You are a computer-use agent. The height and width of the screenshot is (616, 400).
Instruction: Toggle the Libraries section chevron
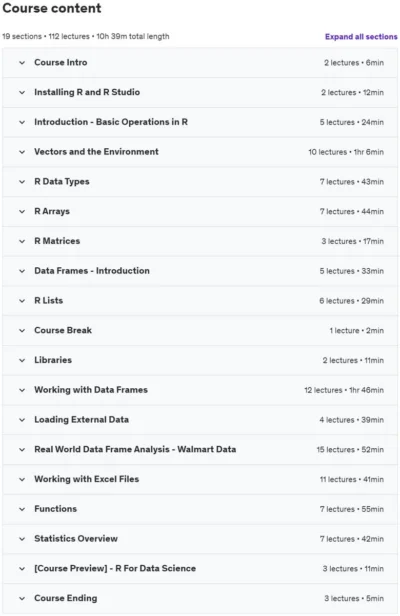tap(22, 360)
